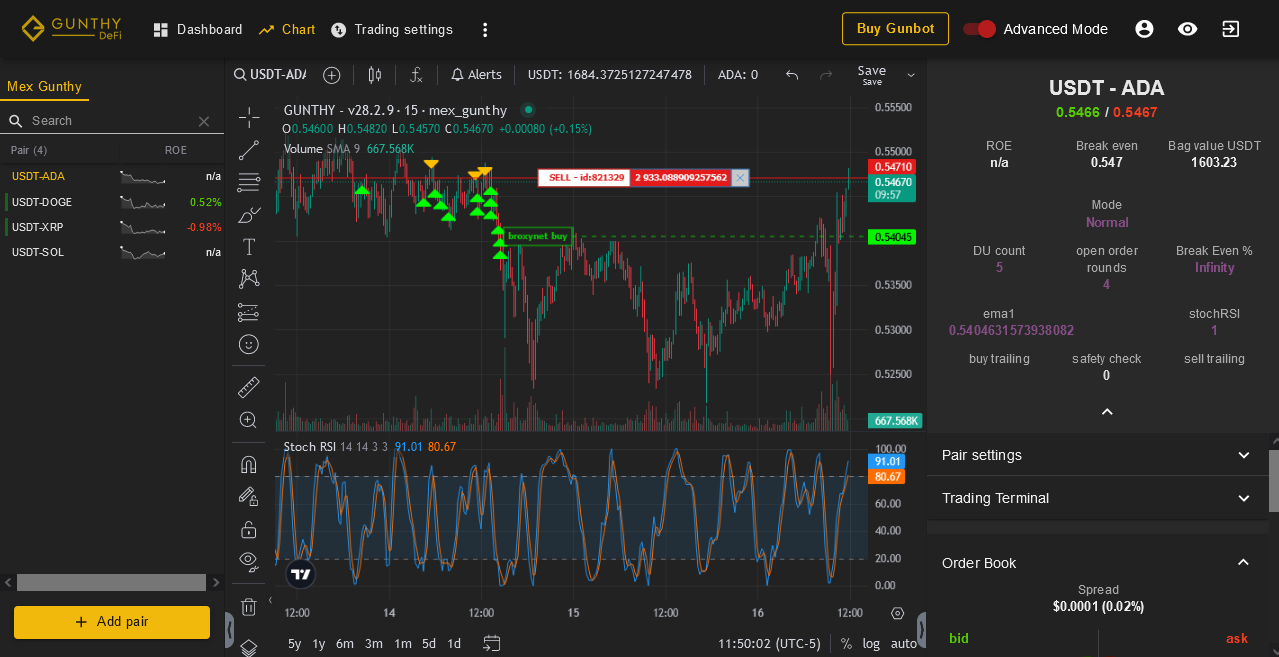Click the USDT-ADA symbol search

click(270, 75)
